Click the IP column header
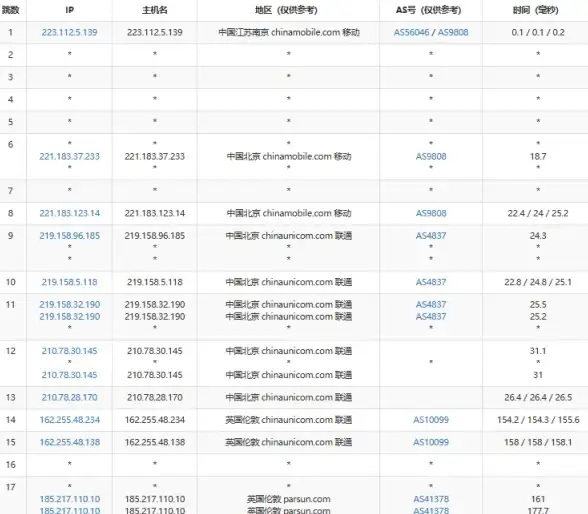 (69, 10)
